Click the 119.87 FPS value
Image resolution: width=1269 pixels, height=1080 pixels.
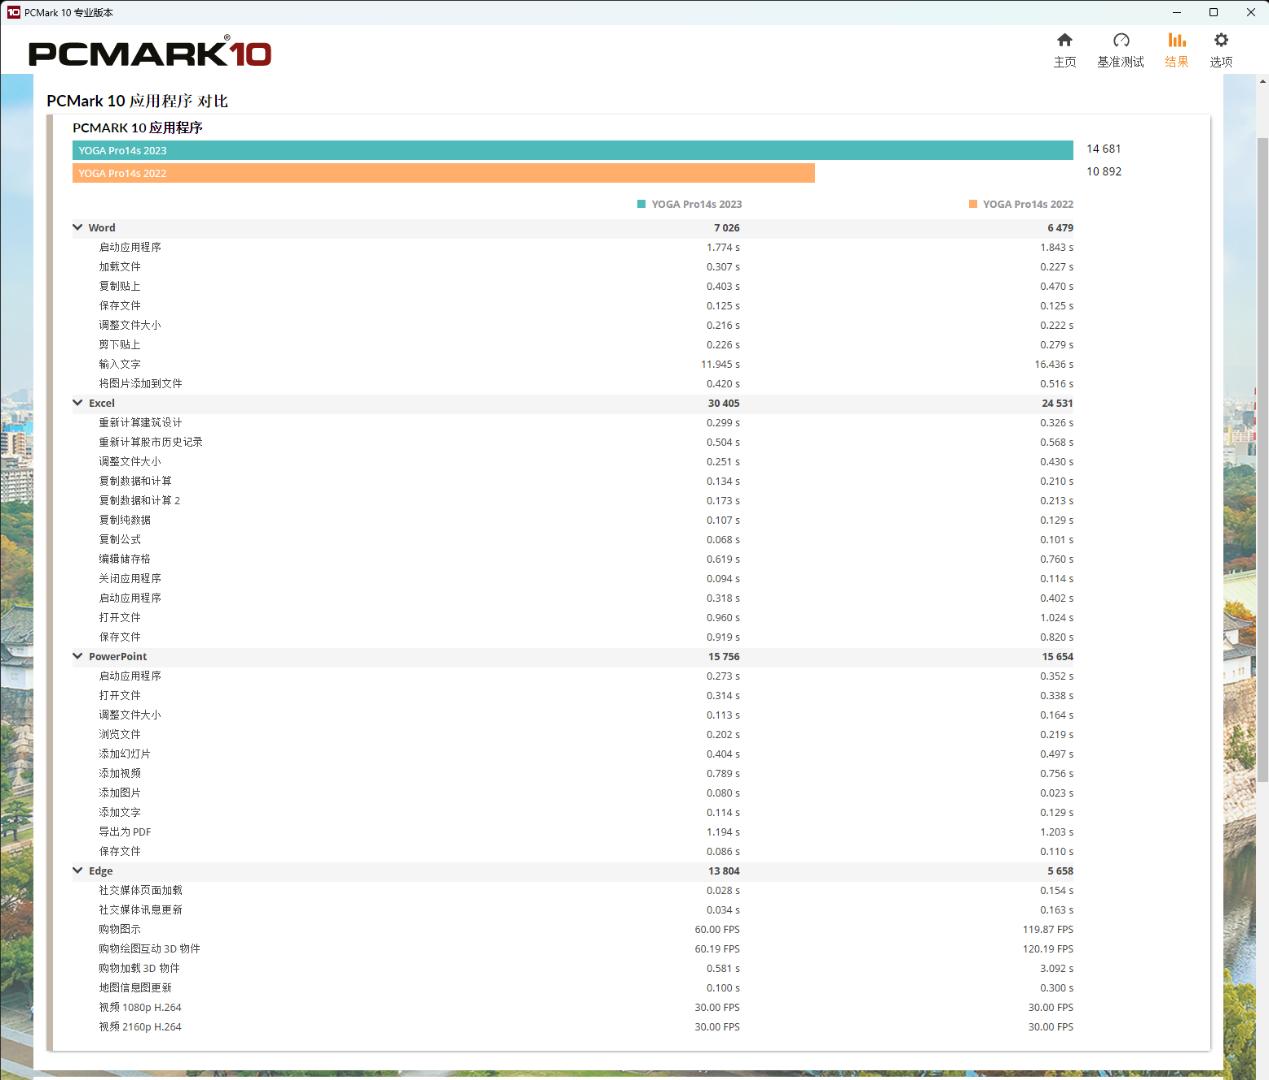[1048, 930]
